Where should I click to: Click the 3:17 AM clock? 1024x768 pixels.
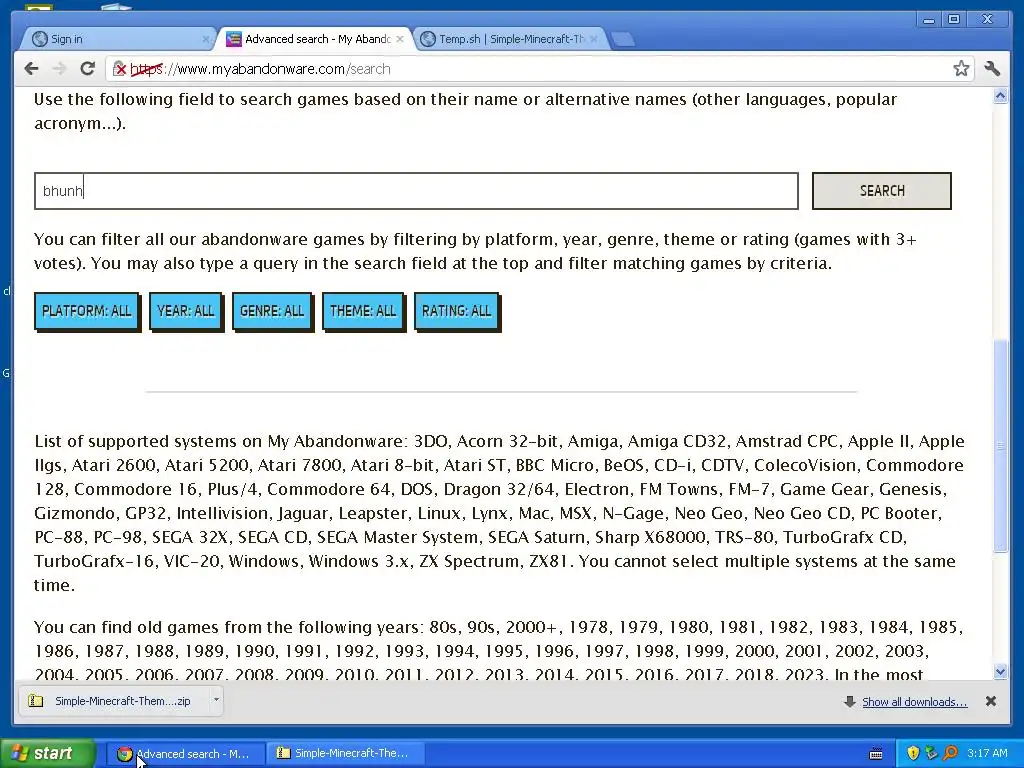pos(987,754)
